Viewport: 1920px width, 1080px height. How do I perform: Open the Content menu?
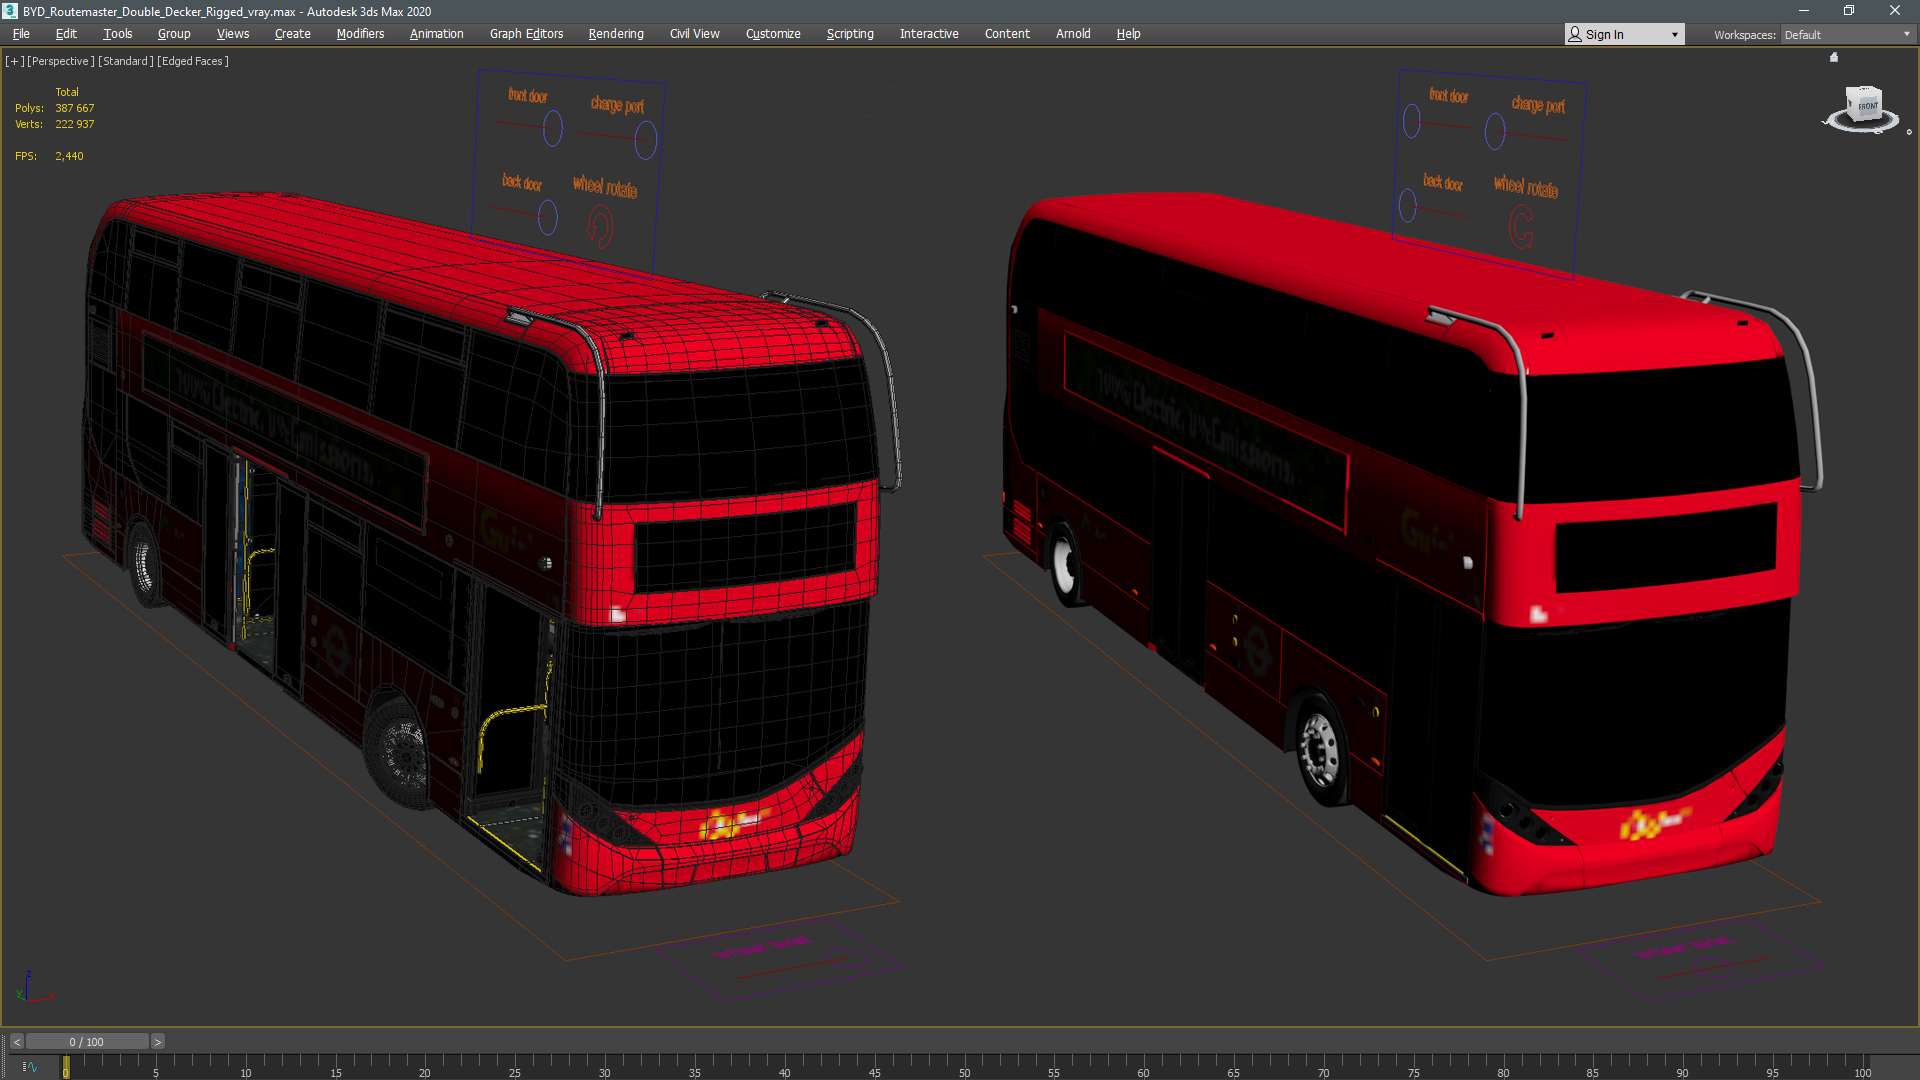[1007, 34]
